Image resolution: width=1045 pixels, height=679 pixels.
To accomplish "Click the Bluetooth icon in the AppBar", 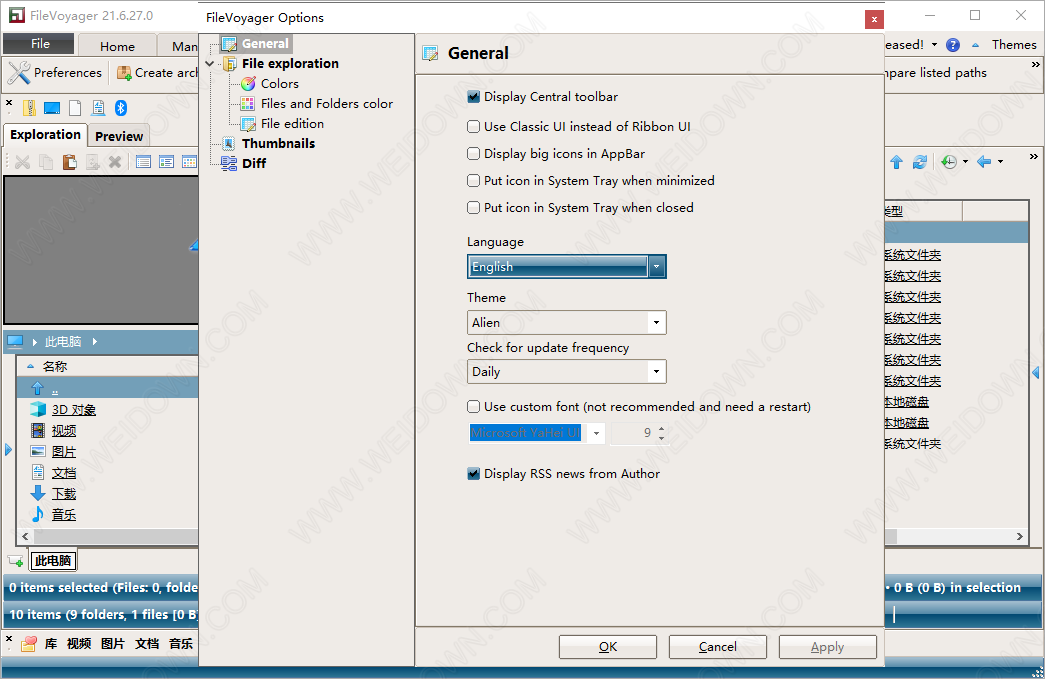I will (121, 108).
